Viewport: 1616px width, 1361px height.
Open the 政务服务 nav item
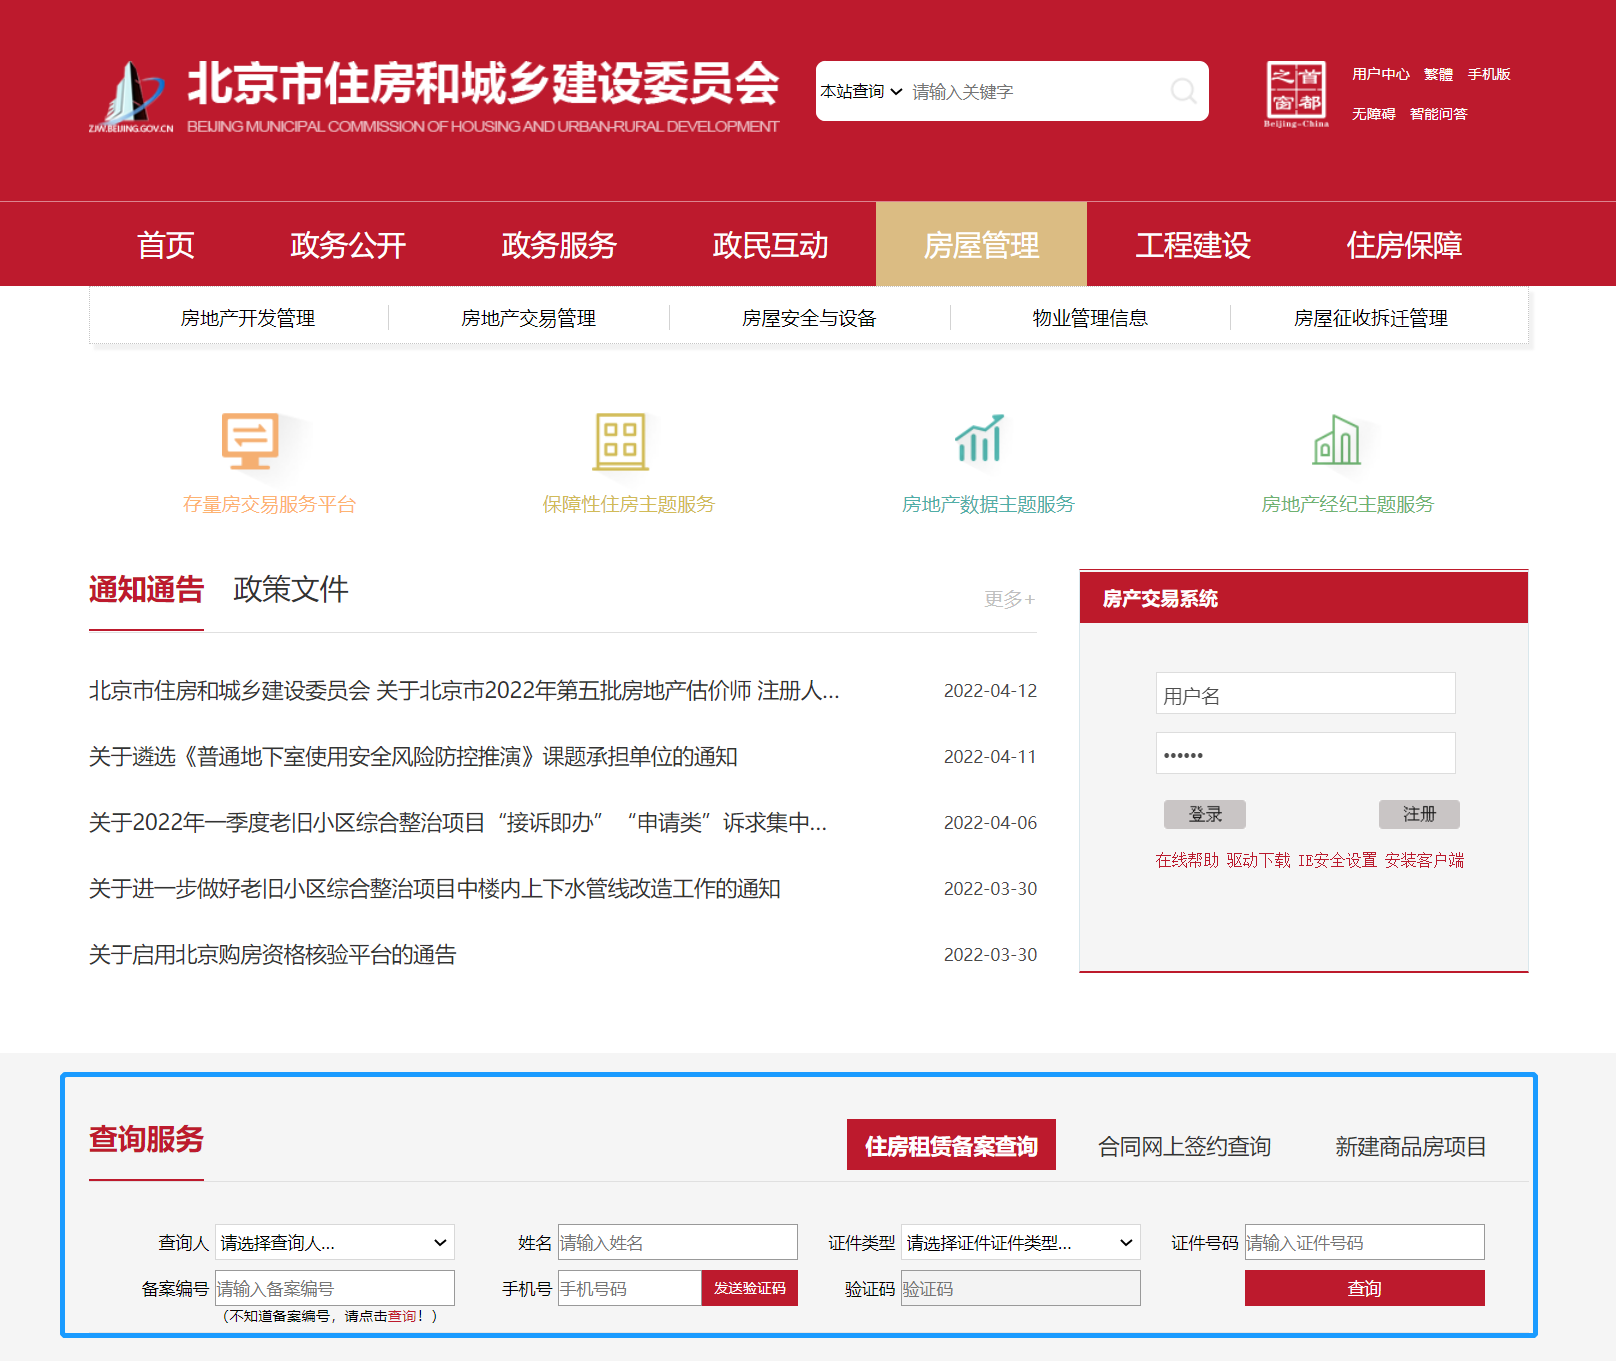tap(559, 245)
